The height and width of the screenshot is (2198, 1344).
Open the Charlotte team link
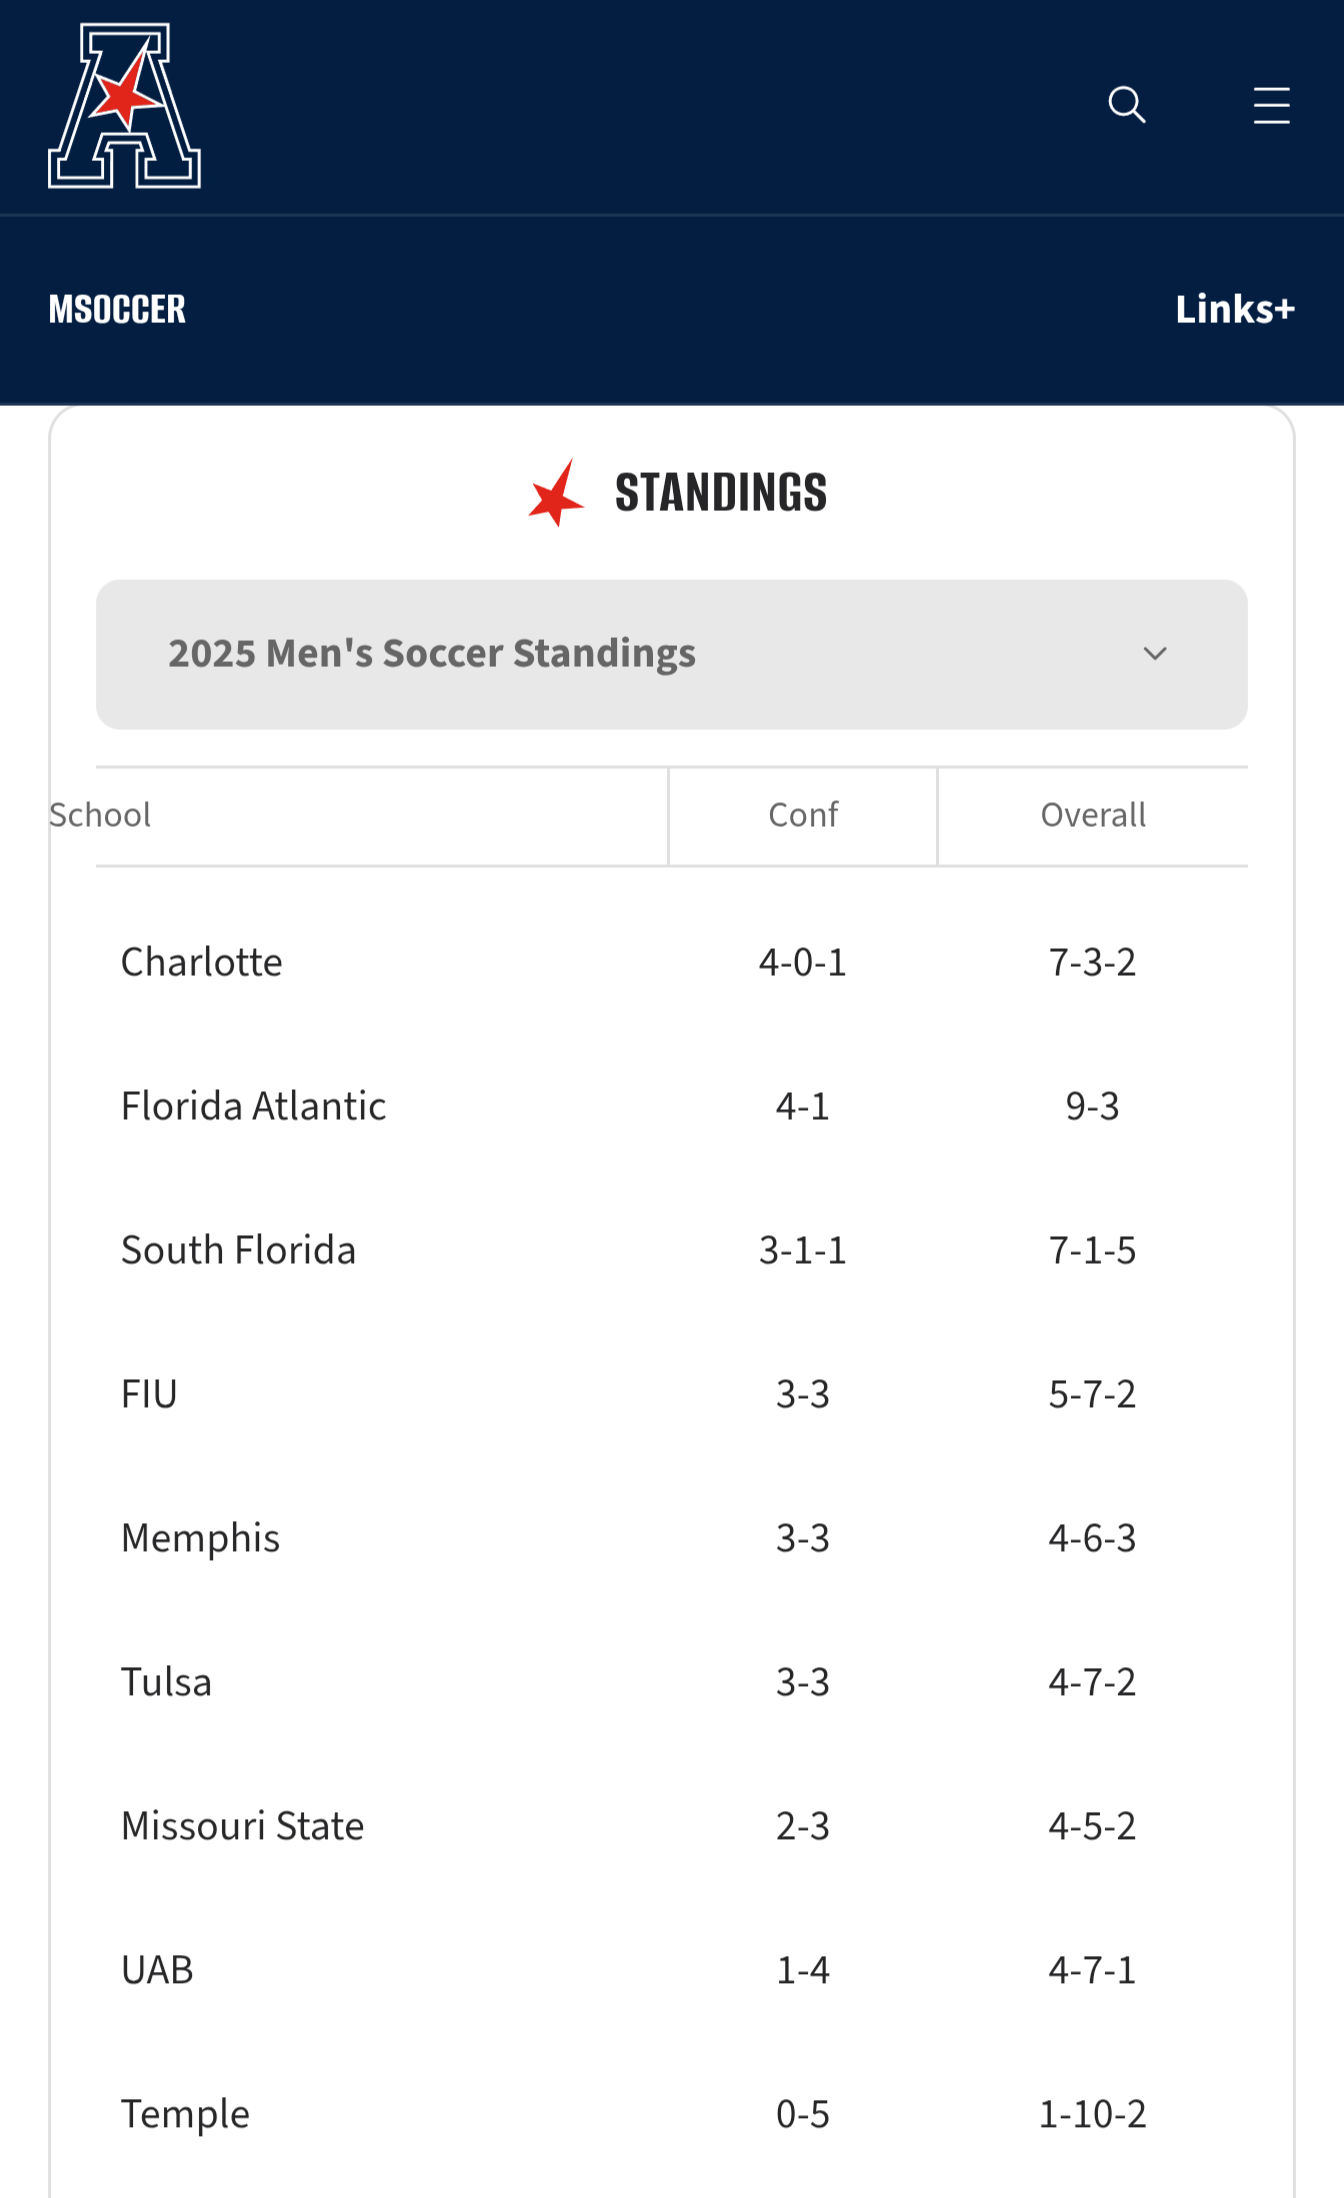tap(202, 962)
